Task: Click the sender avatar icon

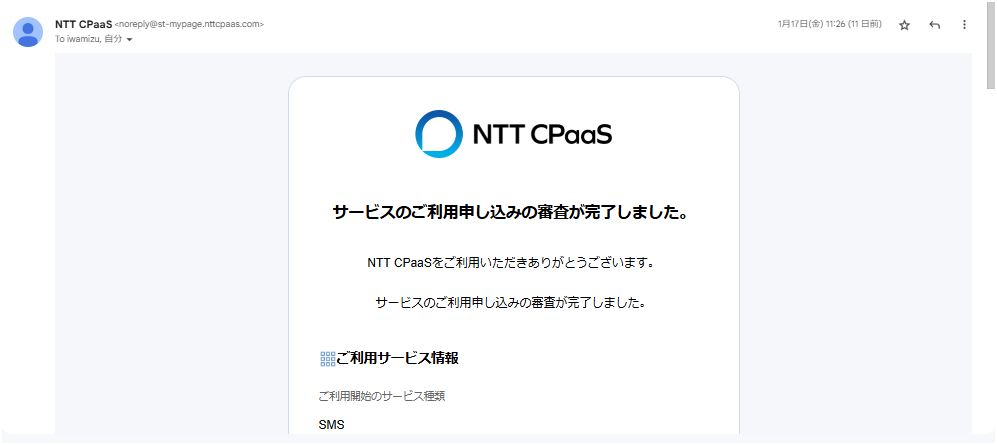Action: (x=28, y=32)
